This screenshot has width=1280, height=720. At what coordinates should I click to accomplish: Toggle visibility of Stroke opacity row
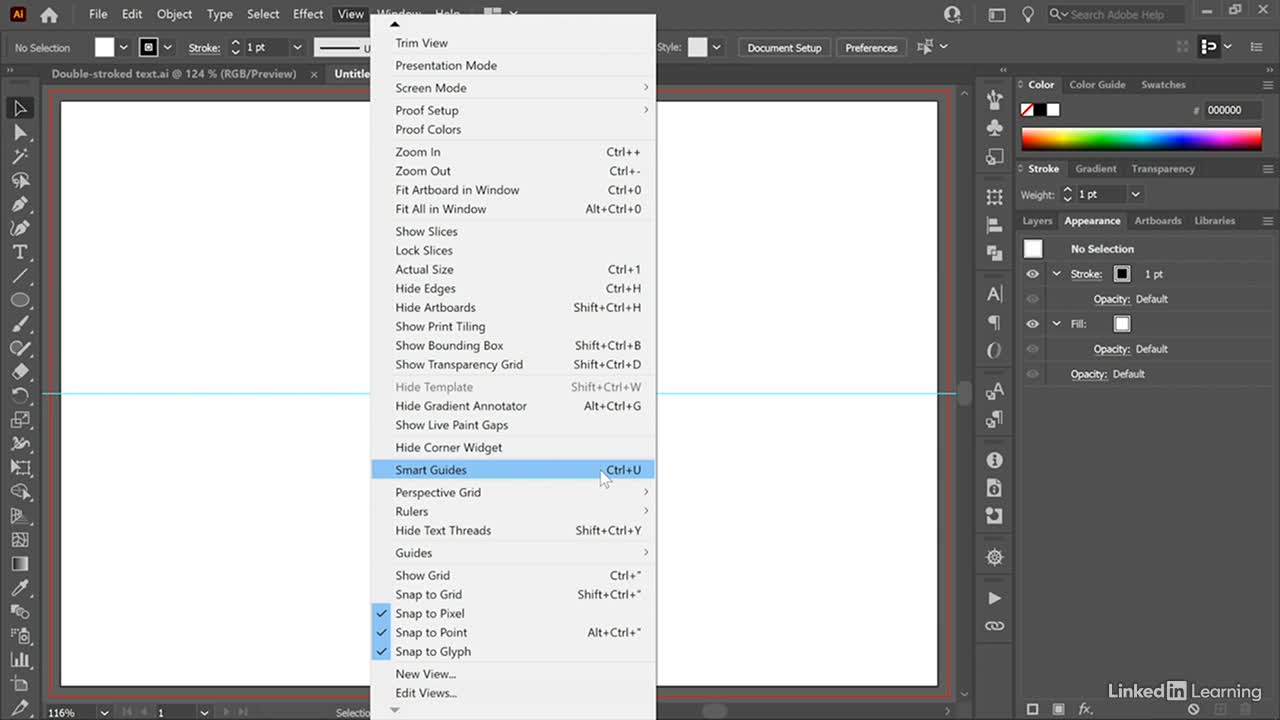pyautogui.click(x=1032, y=299)
